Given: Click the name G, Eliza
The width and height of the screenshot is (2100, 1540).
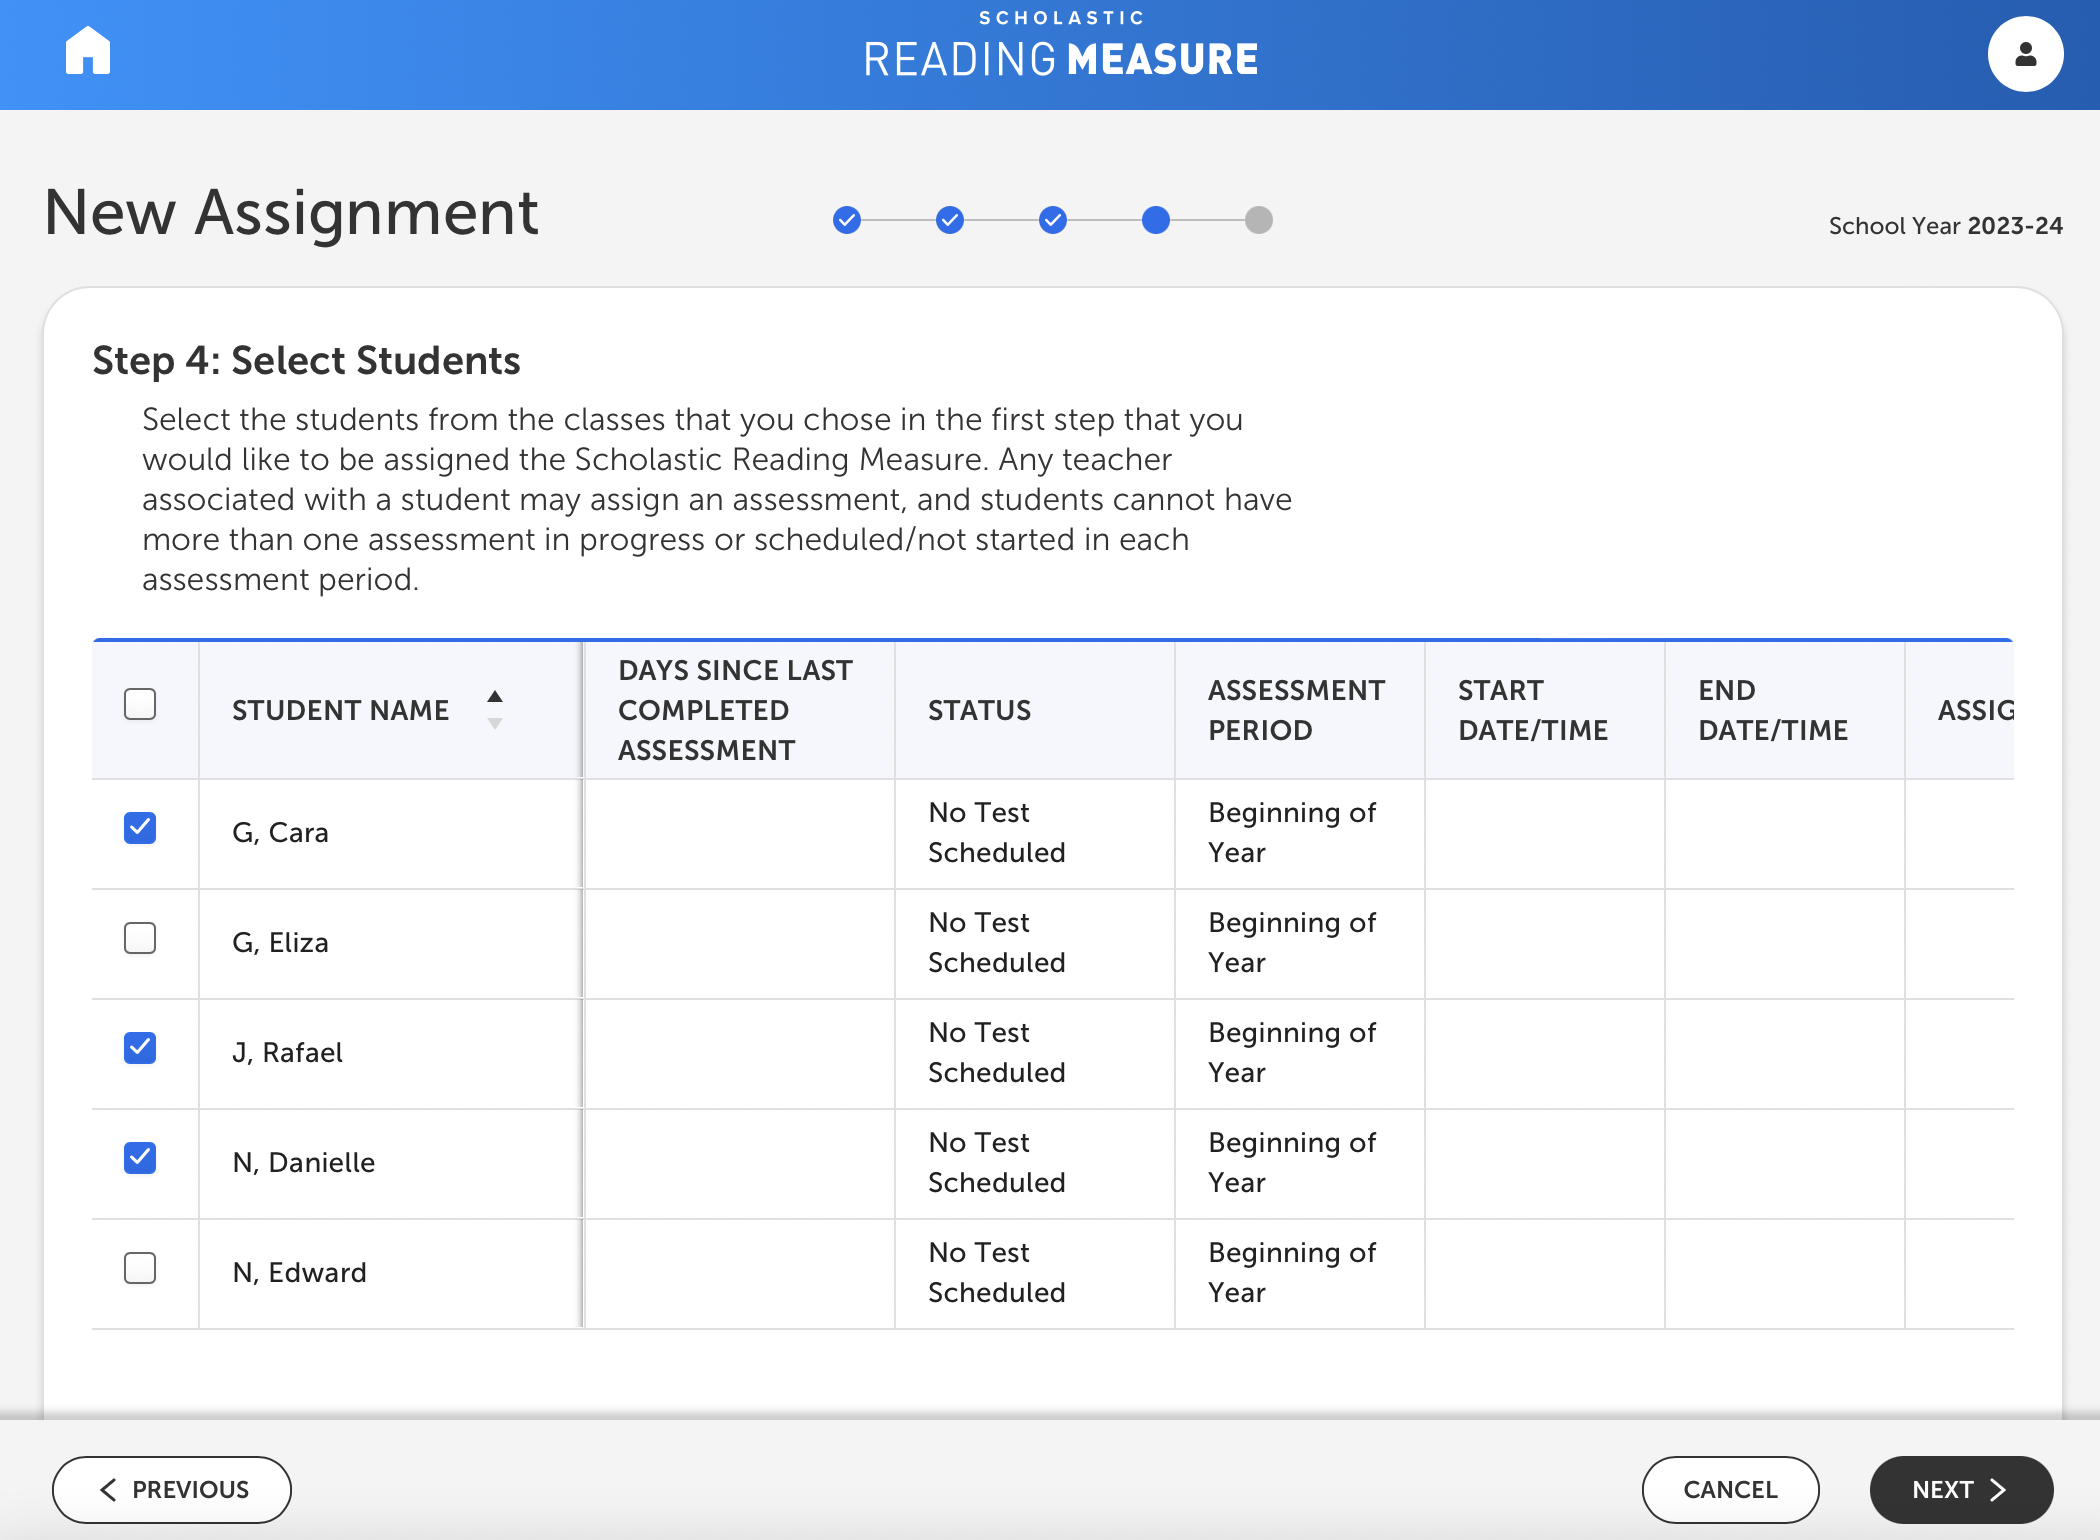Looking at the screenshot, I should 280,942.
